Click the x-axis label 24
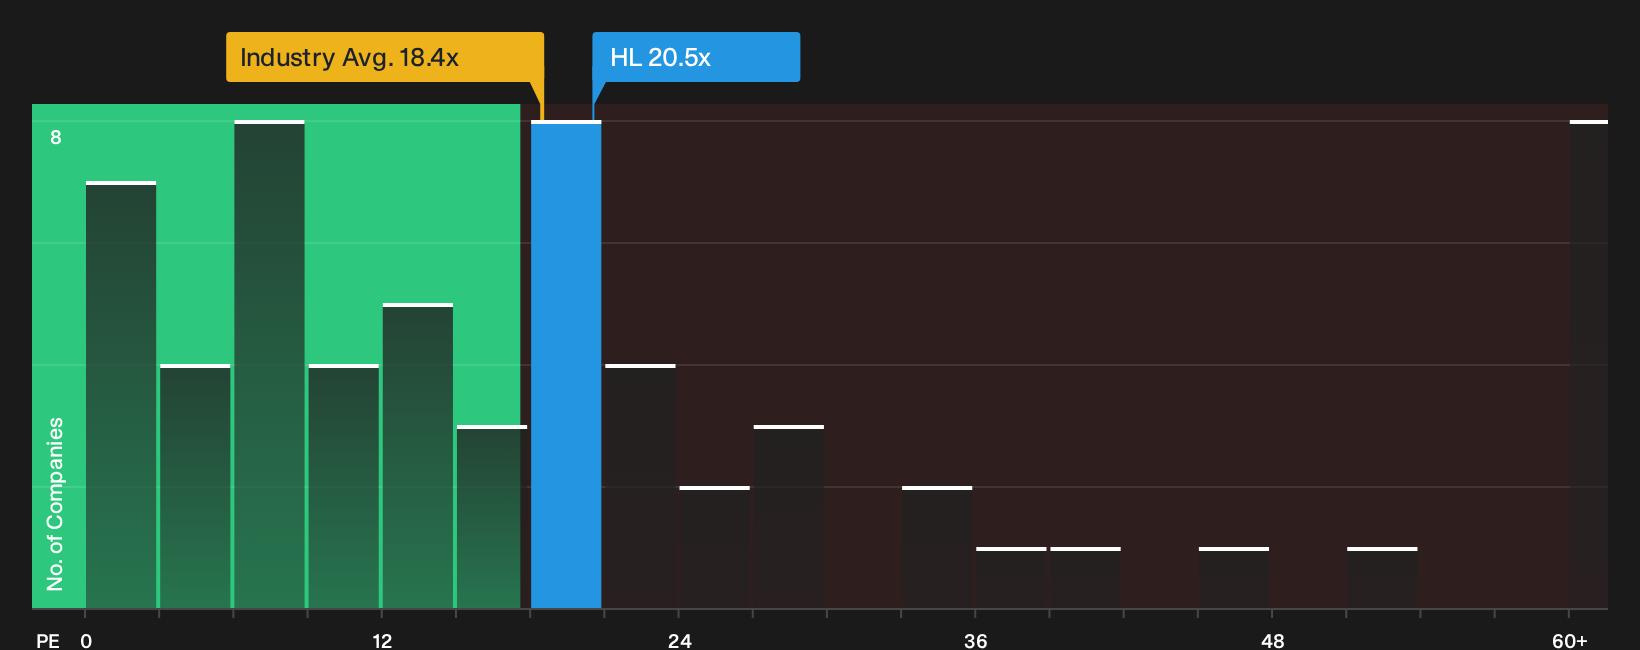The width and height of the screenshot is (1640, 650). coord(679,641)
